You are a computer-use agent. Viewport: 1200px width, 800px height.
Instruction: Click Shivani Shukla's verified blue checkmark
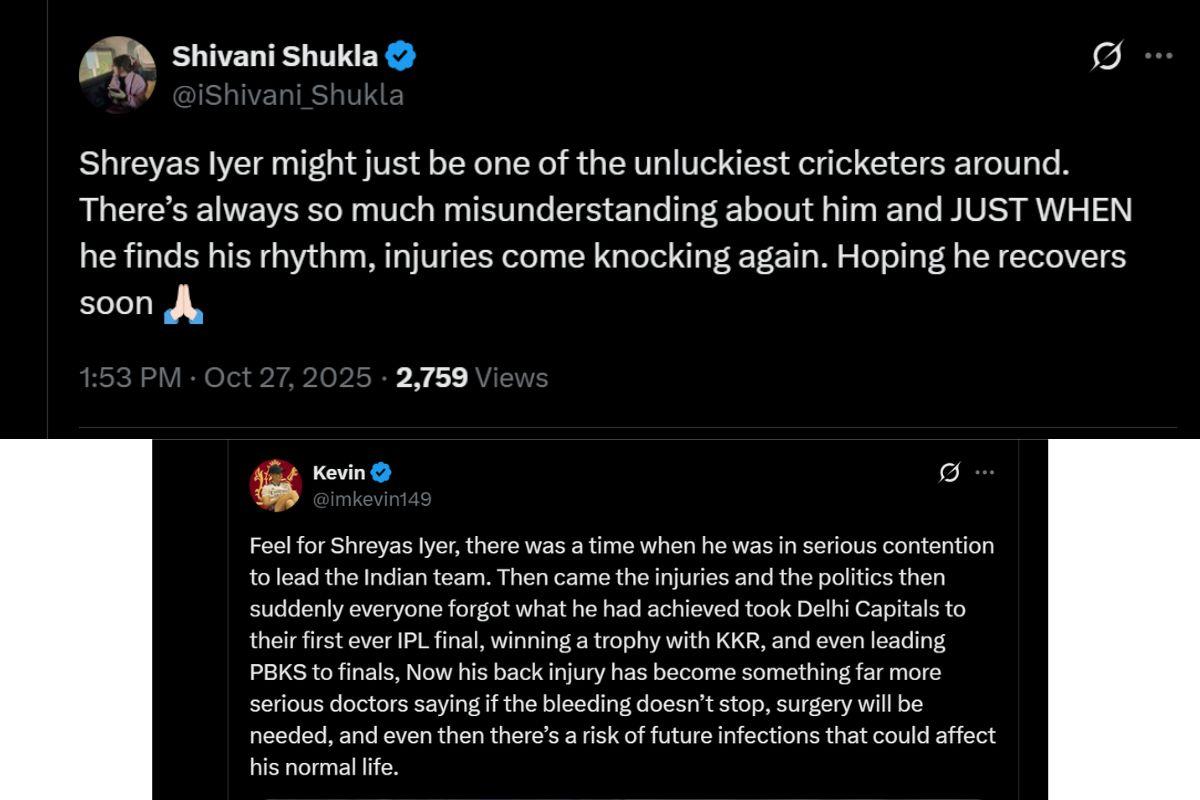coord(401,56)
